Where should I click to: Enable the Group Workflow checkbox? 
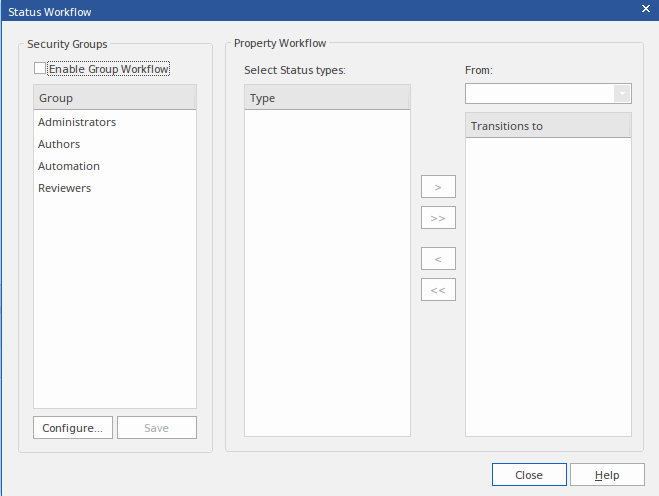tap(40, 69)
